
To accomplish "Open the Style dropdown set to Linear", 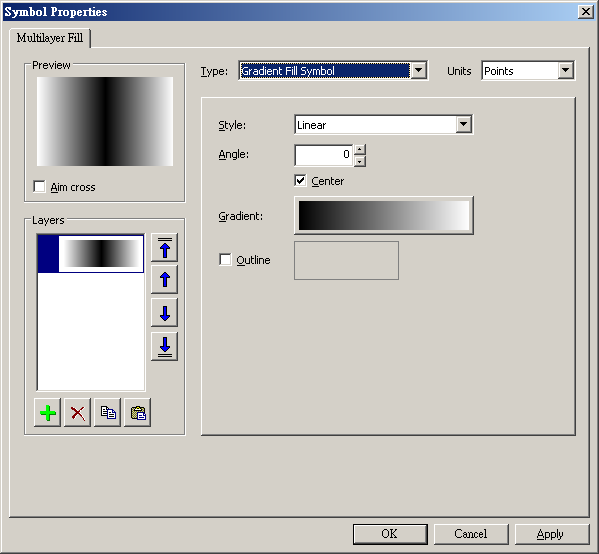I will point(463,124).
